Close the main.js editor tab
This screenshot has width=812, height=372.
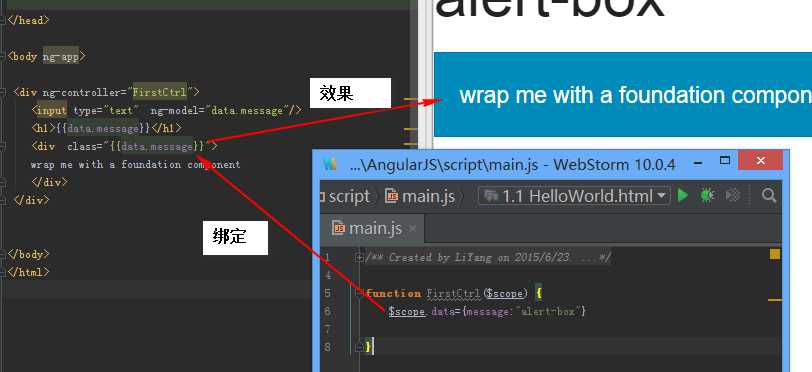coord(412,228)
